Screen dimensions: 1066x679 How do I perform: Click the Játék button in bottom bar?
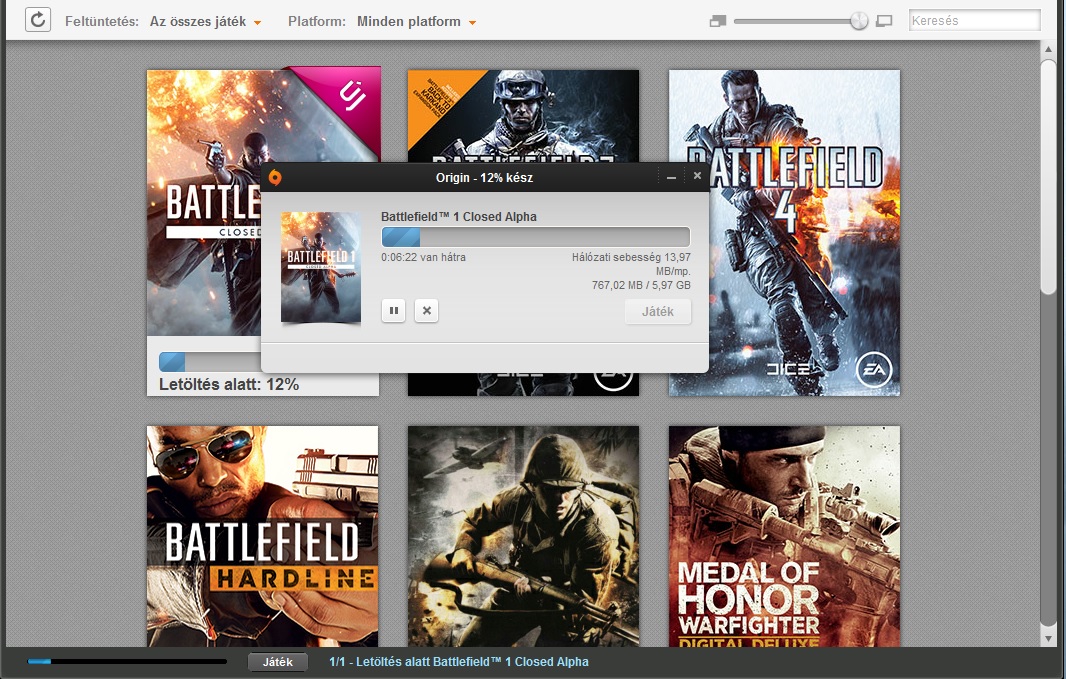(x=277, y=662)
